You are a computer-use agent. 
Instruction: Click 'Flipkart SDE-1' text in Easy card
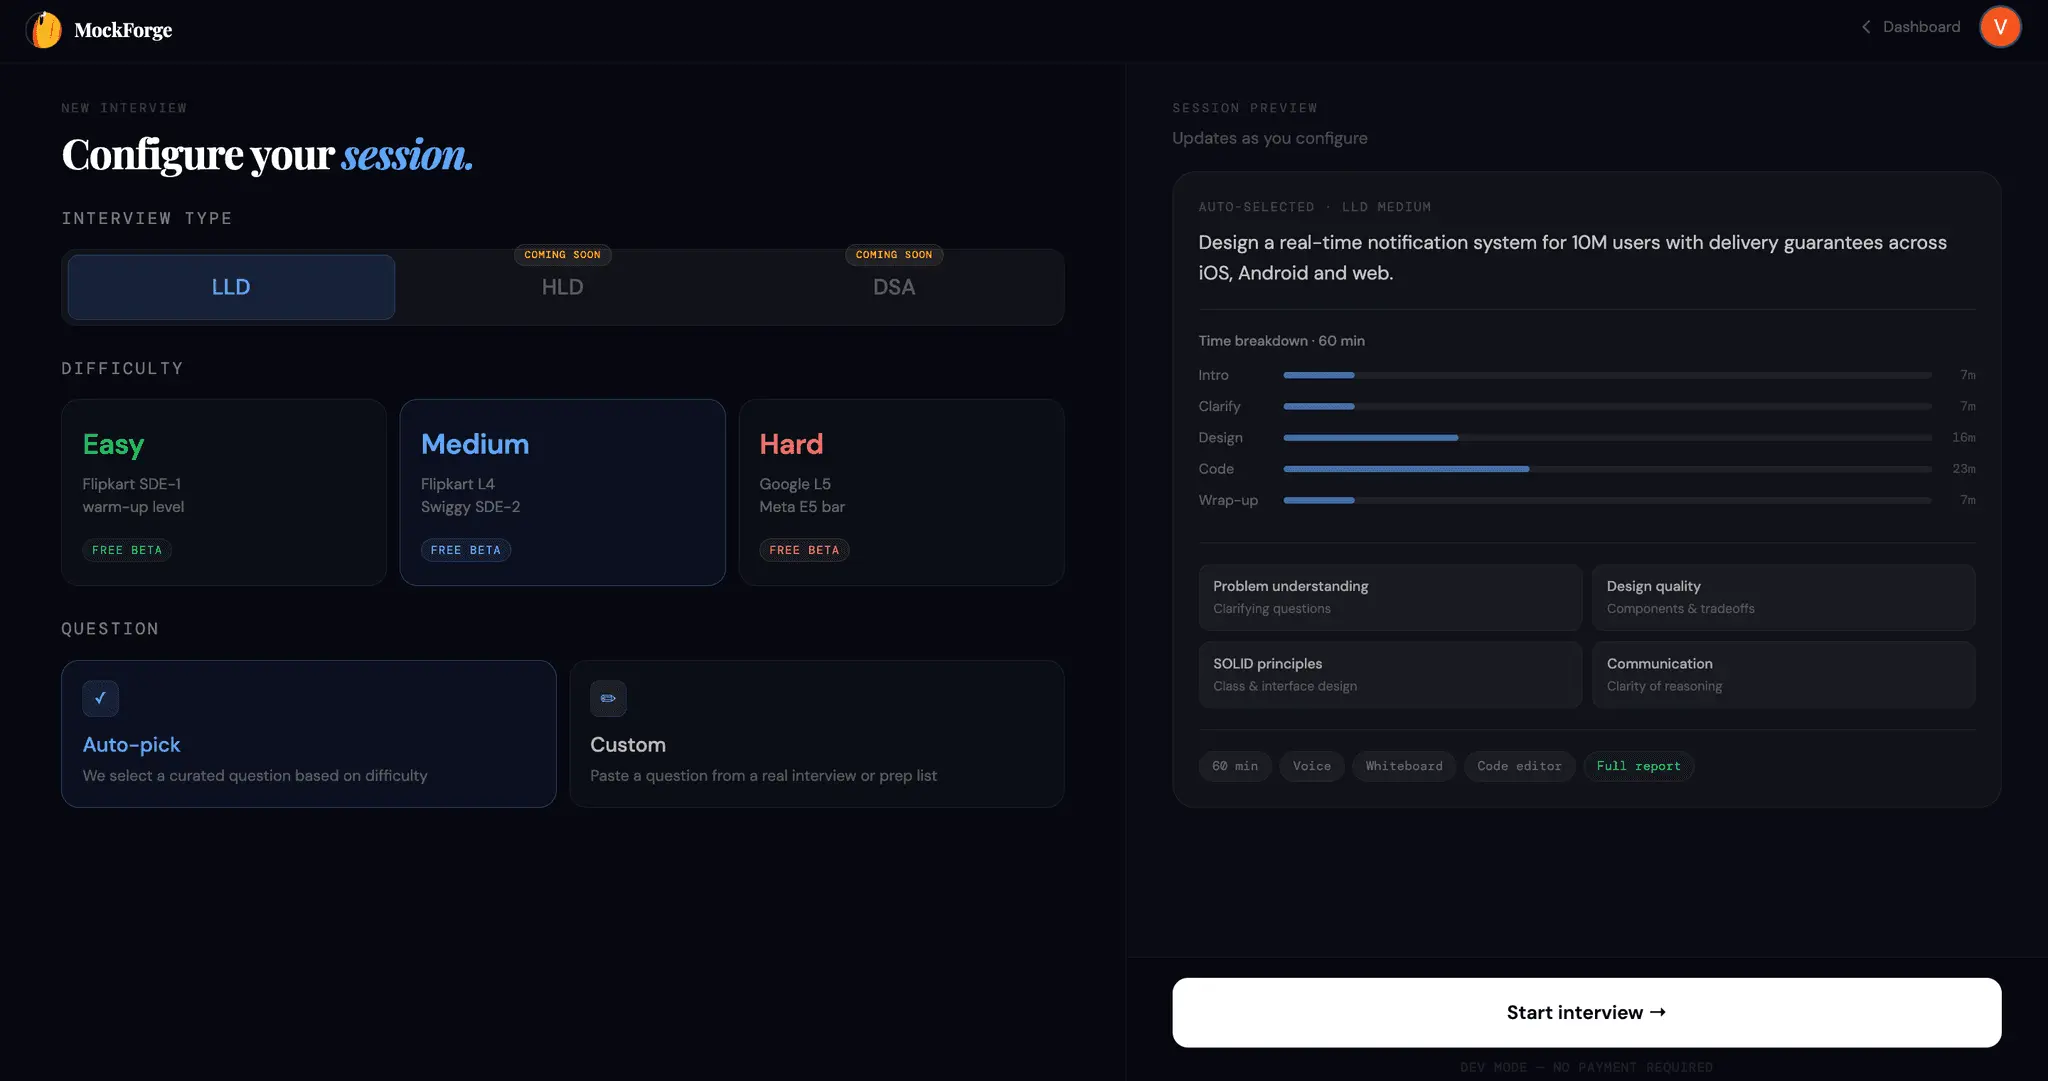[132, 484]
